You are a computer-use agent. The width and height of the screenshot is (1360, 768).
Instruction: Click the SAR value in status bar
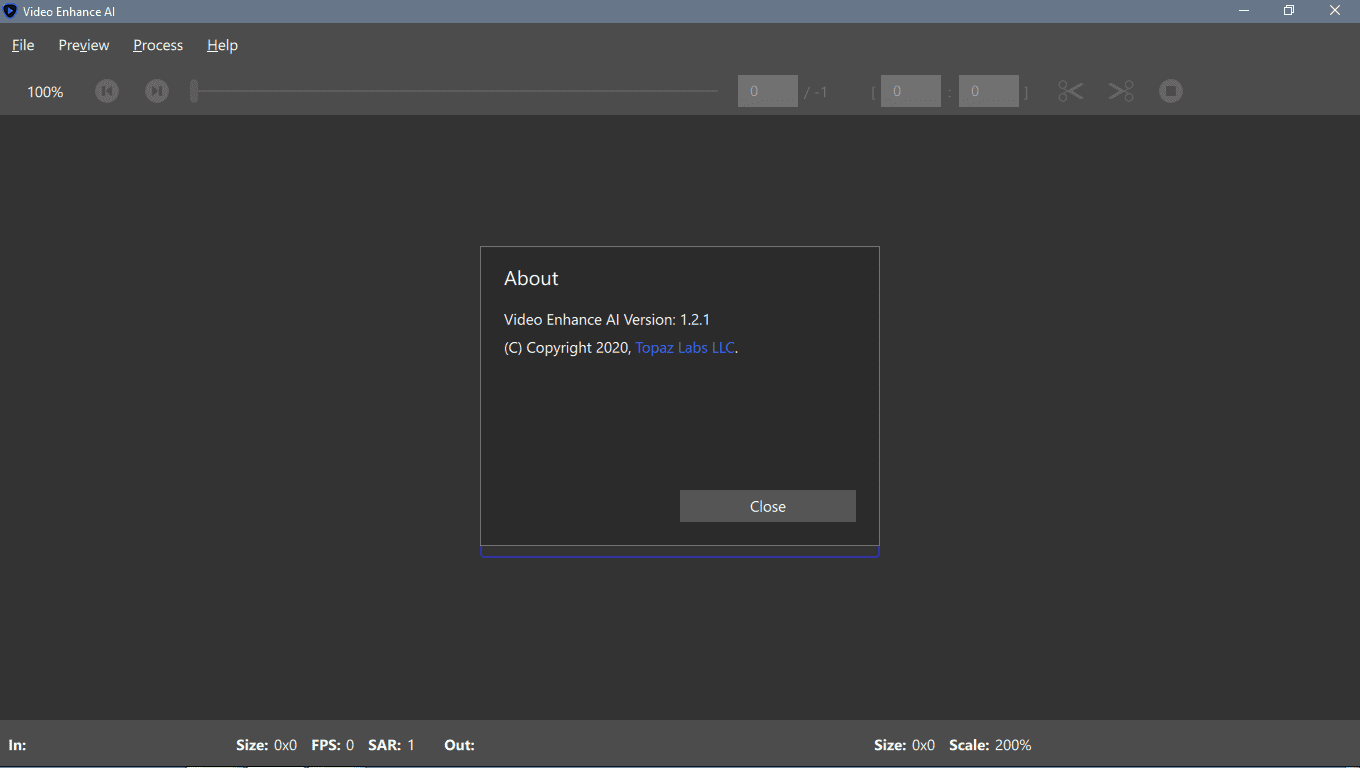[x=411, y=745]
